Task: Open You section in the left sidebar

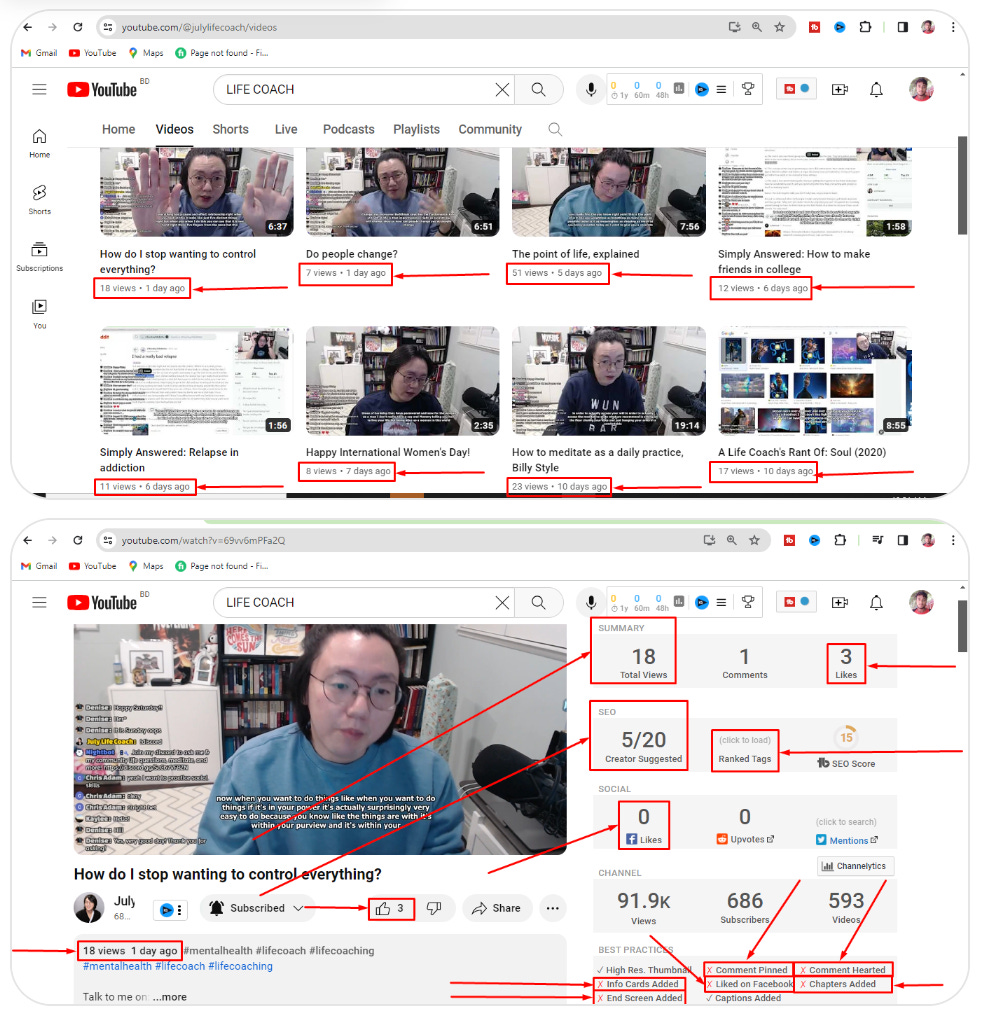Action: click(39, 314)
